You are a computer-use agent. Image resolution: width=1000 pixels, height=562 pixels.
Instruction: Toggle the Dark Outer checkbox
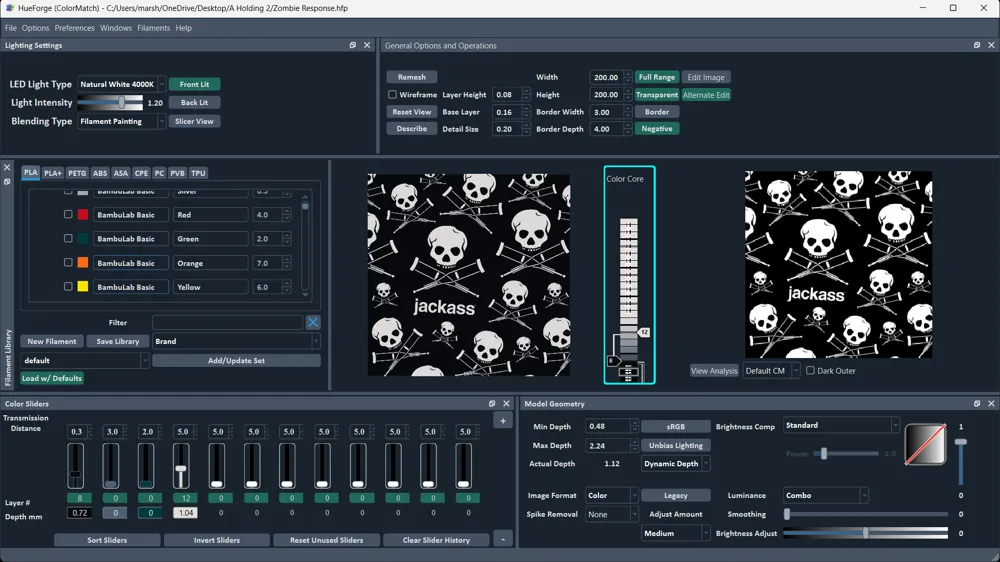(811, 370)
